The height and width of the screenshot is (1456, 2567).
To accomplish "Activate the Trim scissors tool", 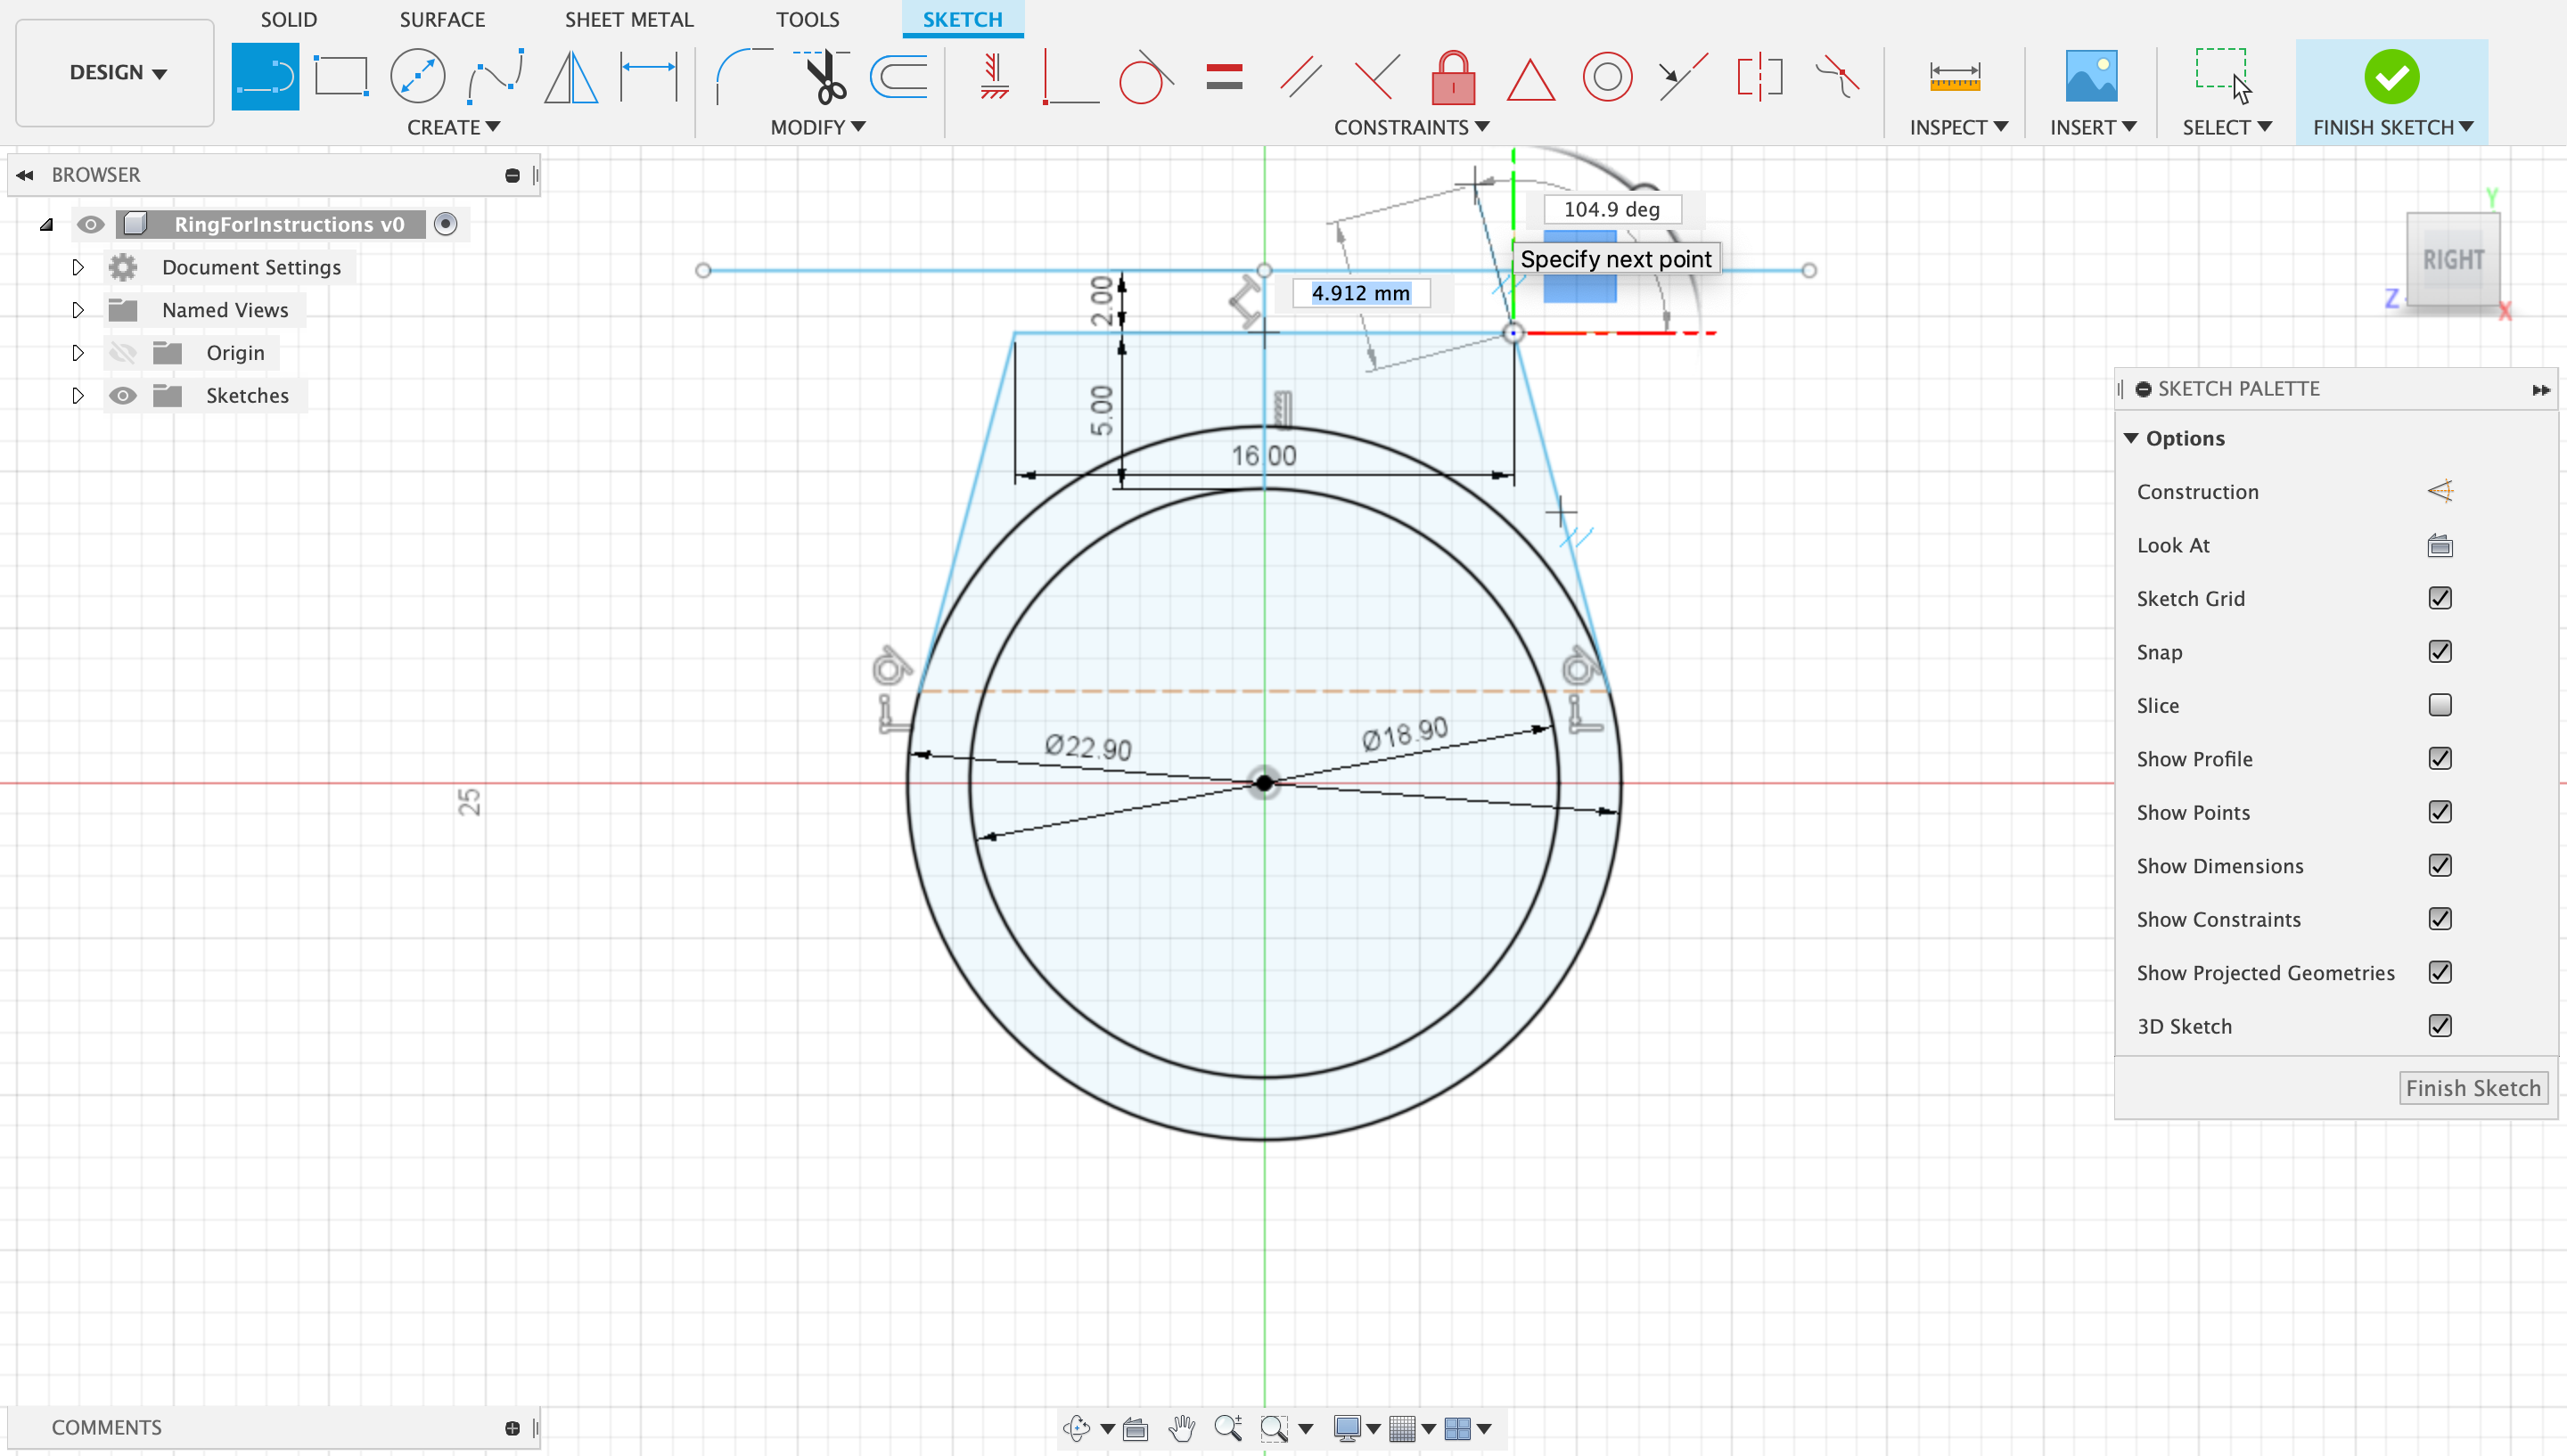I will 825,76.
